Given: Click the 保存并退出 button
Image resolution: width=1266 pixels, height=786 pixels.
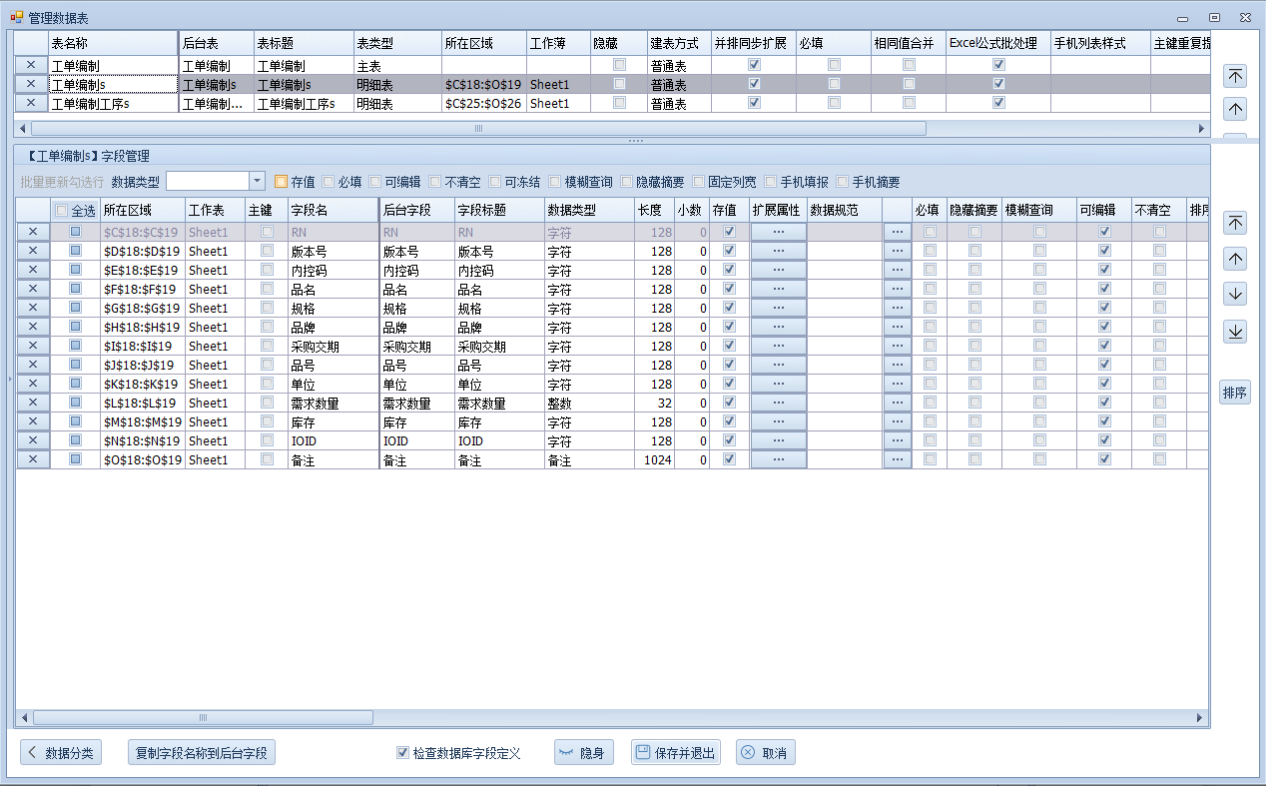Looking at the screenshot, I should pyautogui.click(x=675, y=753).
